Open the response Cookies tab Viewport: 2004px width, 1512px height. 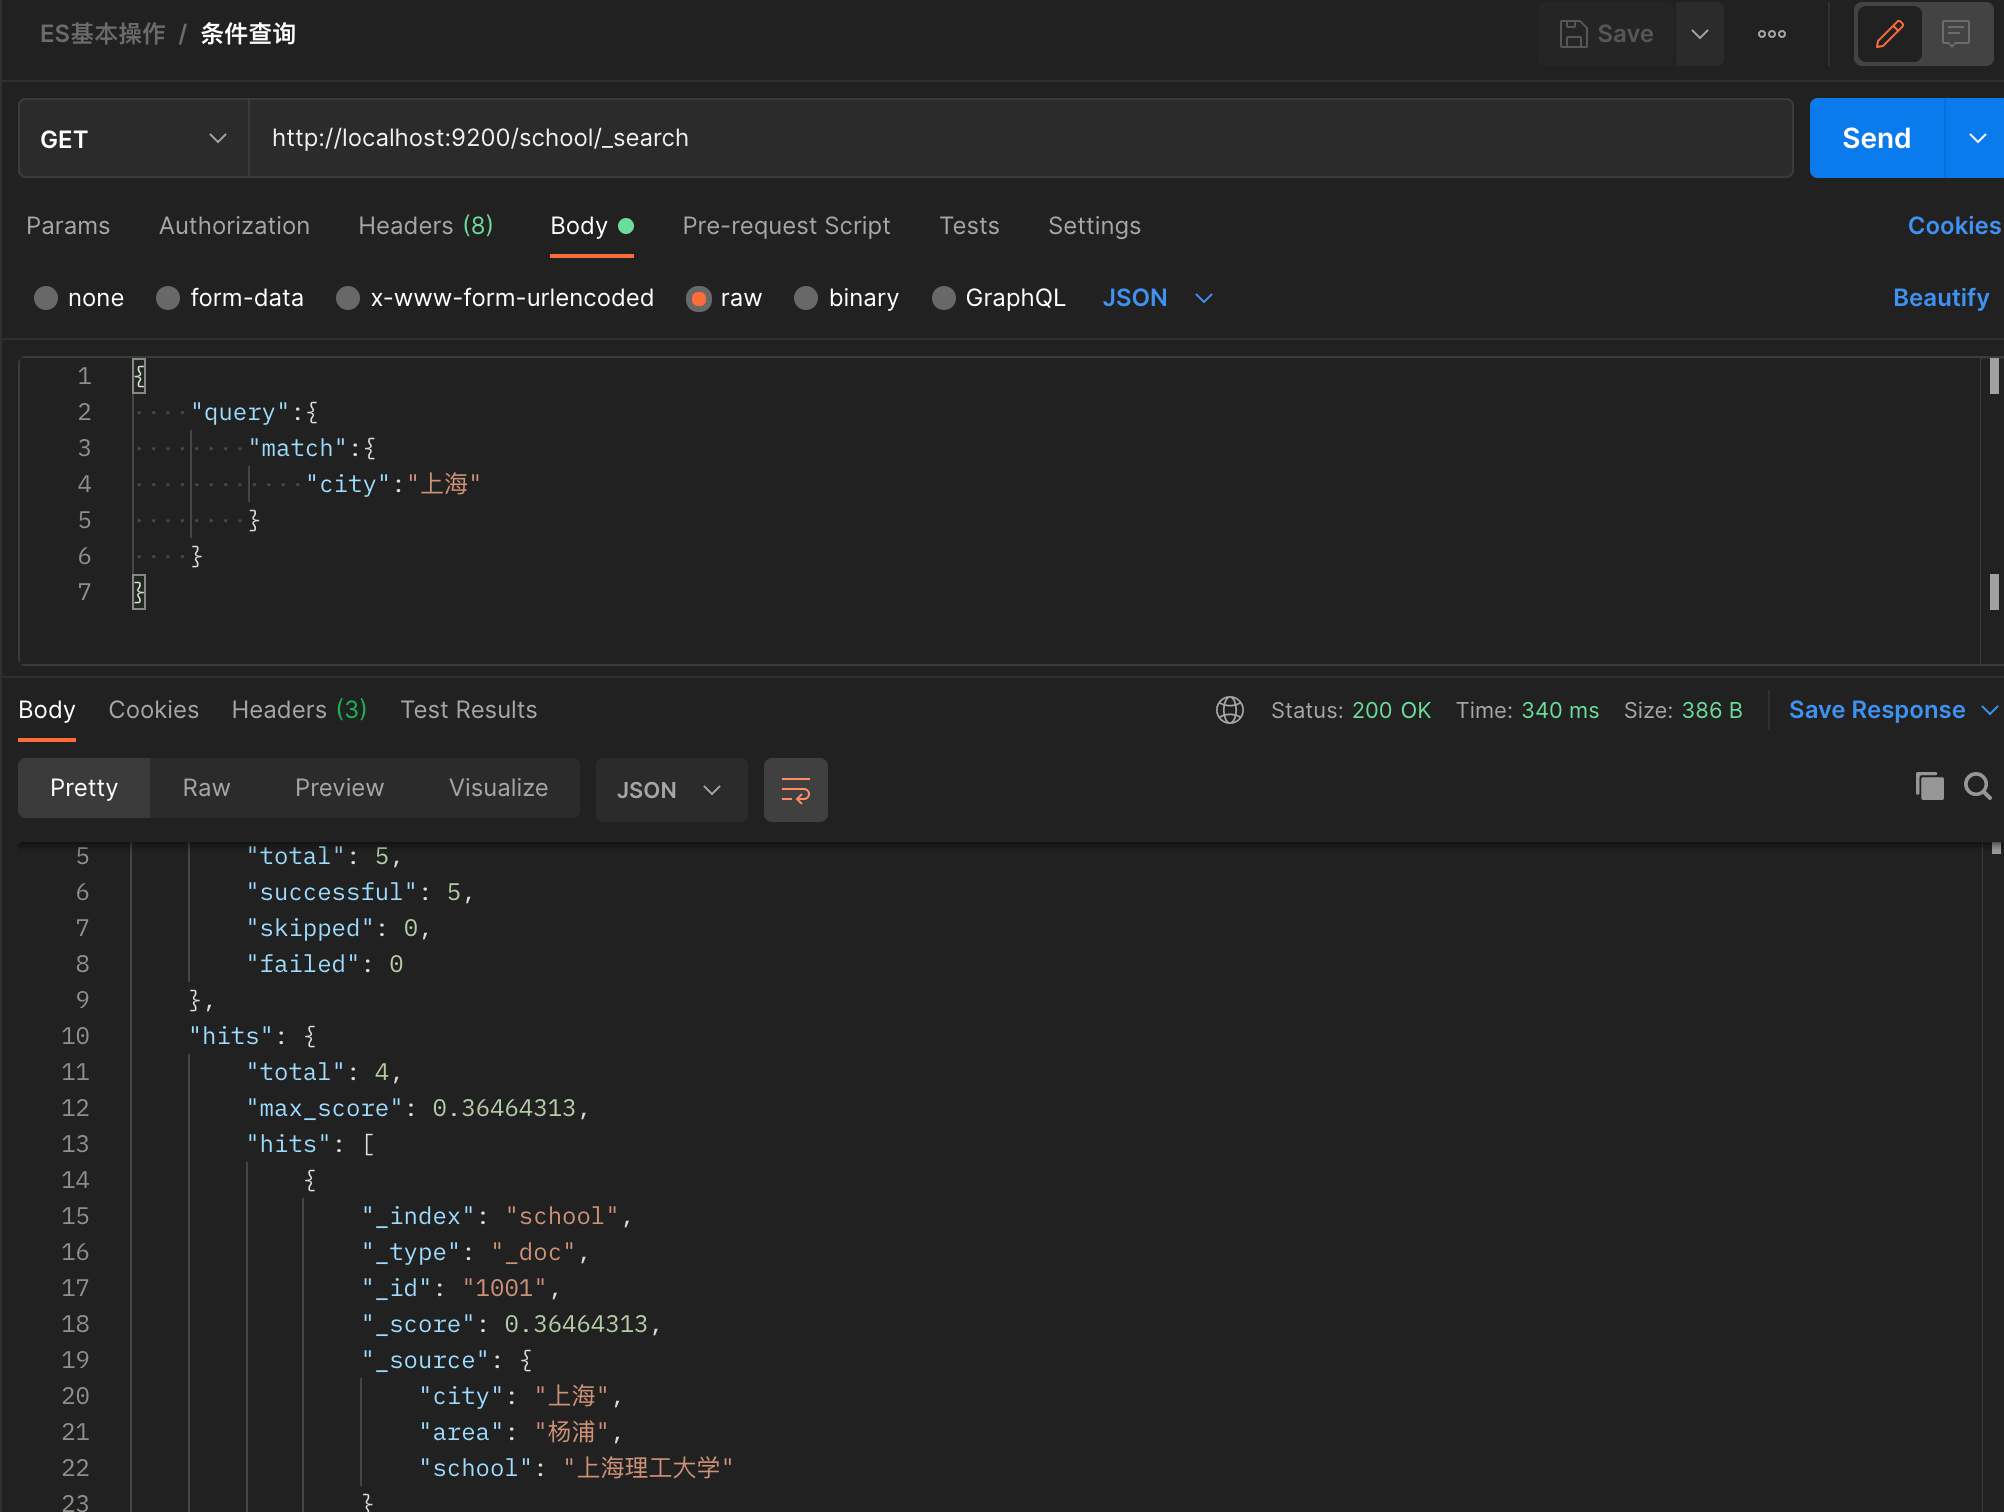pos(153,710)
